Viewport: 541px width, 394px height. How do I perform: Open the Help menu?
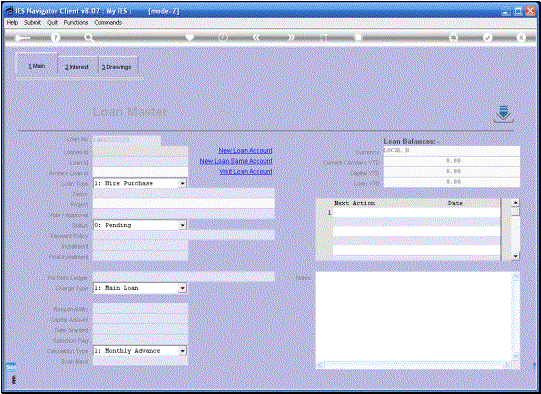(x=12, y=22)
